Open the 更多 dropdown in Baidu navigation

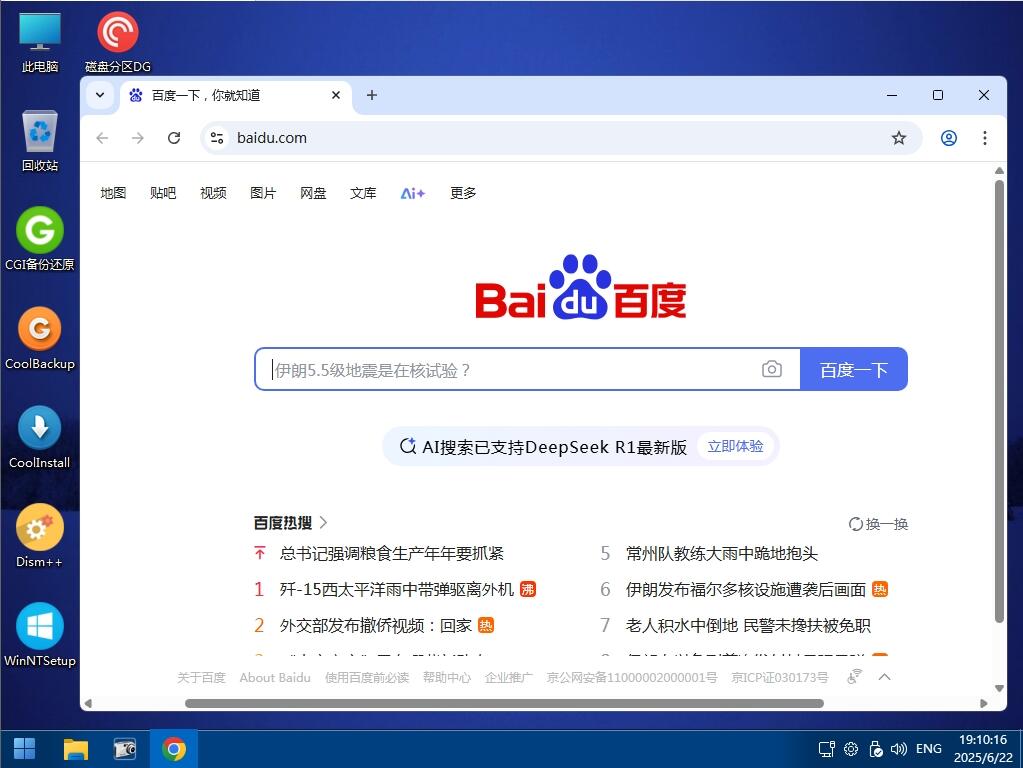point(462,193)
